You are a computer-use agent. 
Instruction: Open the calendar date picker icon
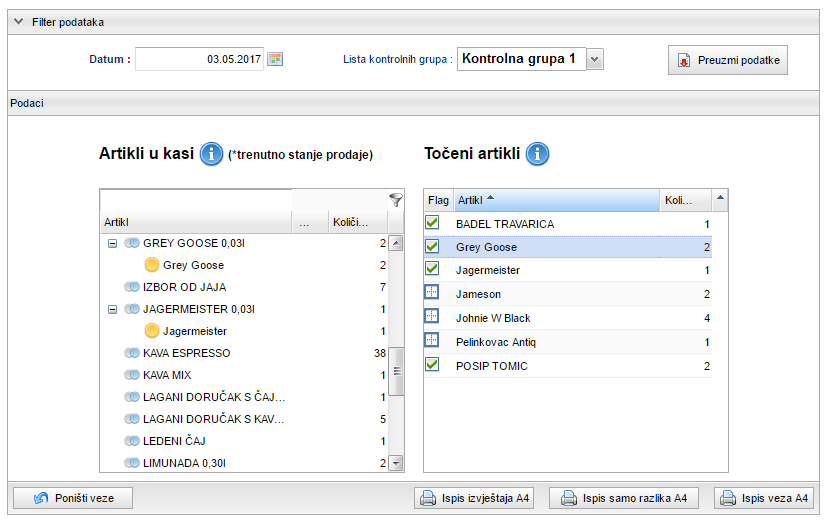tap(275, 59)
